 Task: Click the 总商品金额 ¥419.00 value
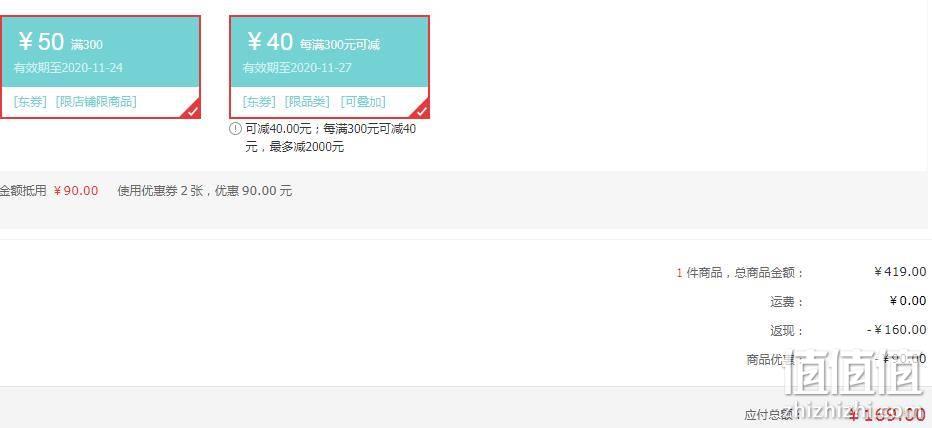(x=900, y=272)
